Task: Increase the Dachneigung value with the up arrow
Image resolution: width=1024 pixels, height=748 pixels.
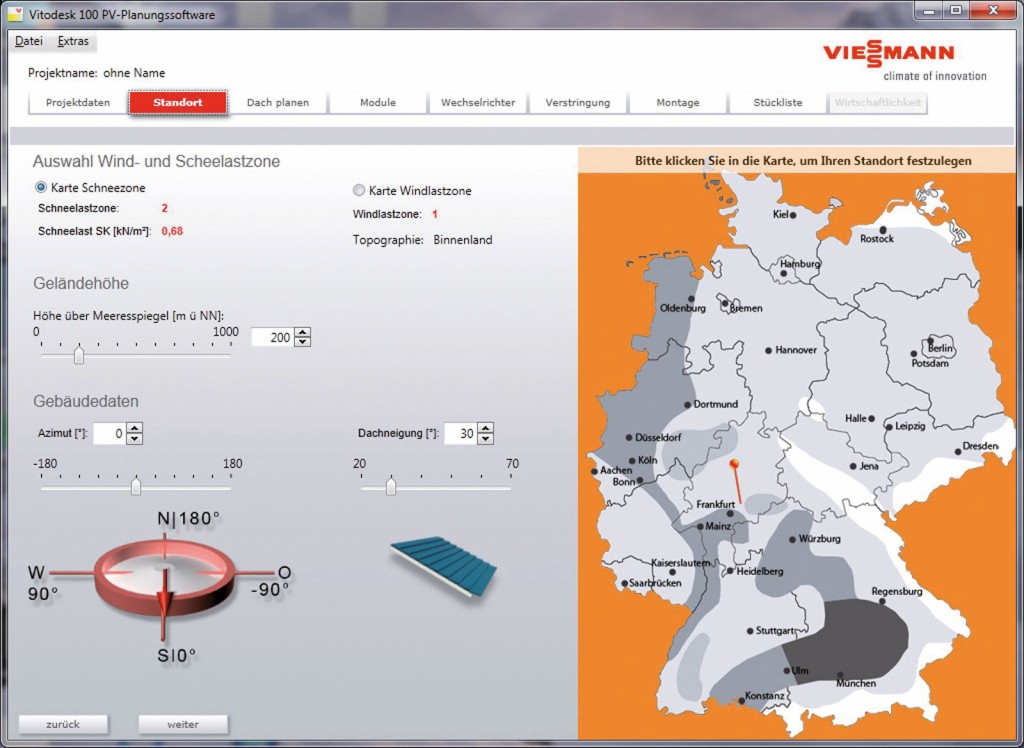Action: (485, 428)
